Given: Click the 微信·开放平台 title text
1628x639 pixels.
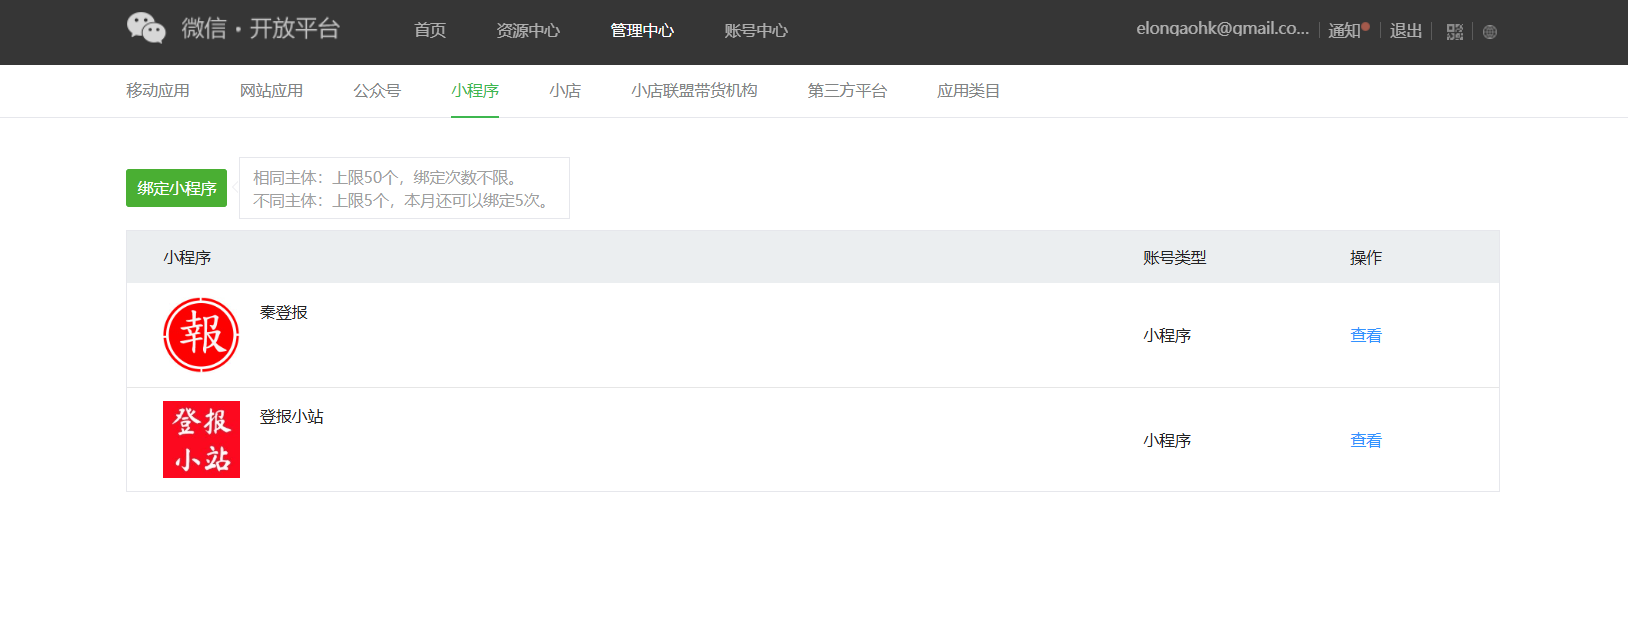Looking at the screenshot, I should 261,28.
